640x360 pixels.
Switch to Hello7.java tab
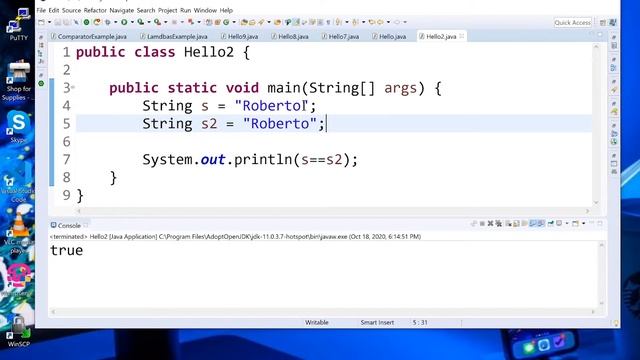341,36
